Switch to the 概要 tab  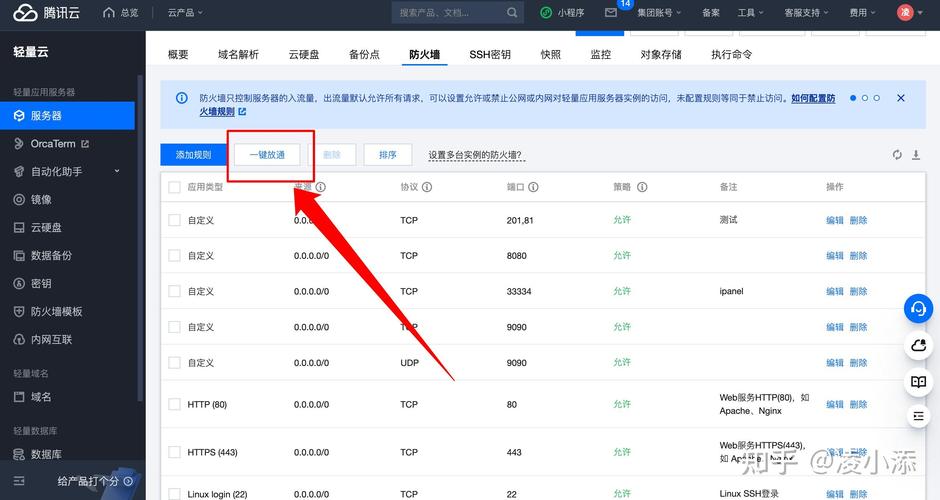tap(178, 55)
